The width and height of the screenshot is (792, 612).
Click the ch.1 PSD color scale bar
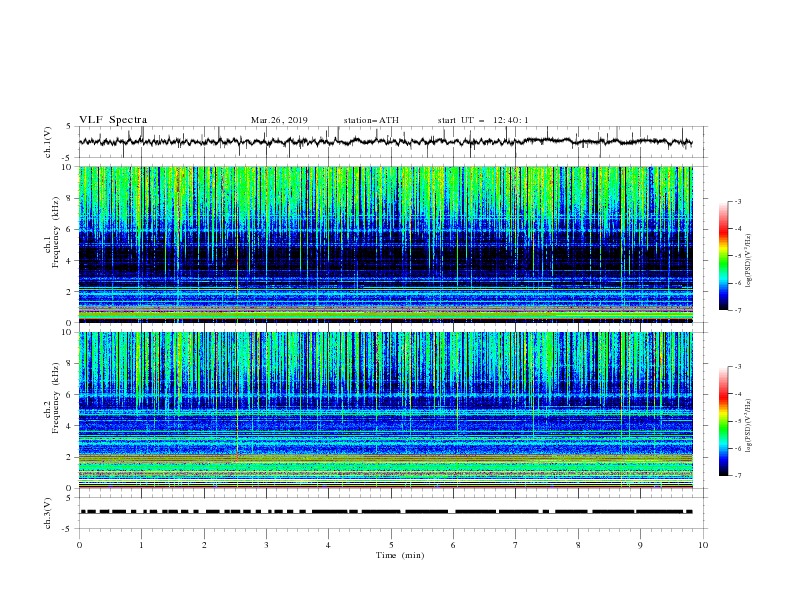(x=724, y=256)
